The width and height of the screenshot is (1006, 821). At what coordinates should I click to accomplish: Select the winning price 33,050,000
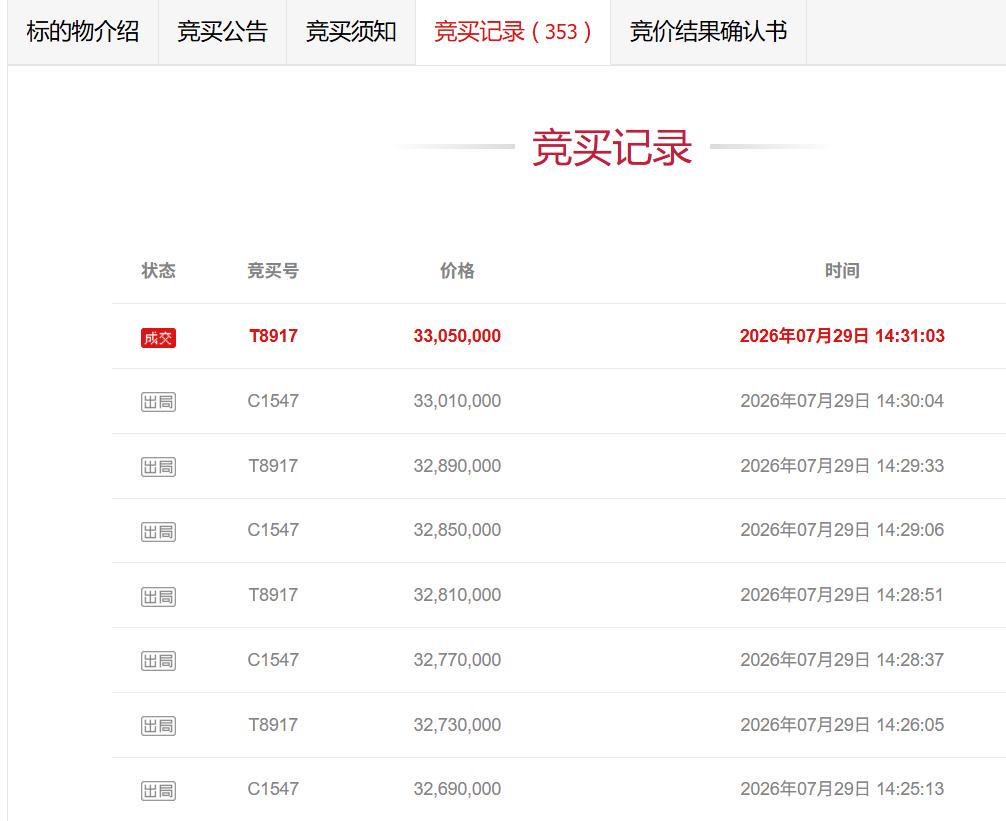tap(457, 336)
